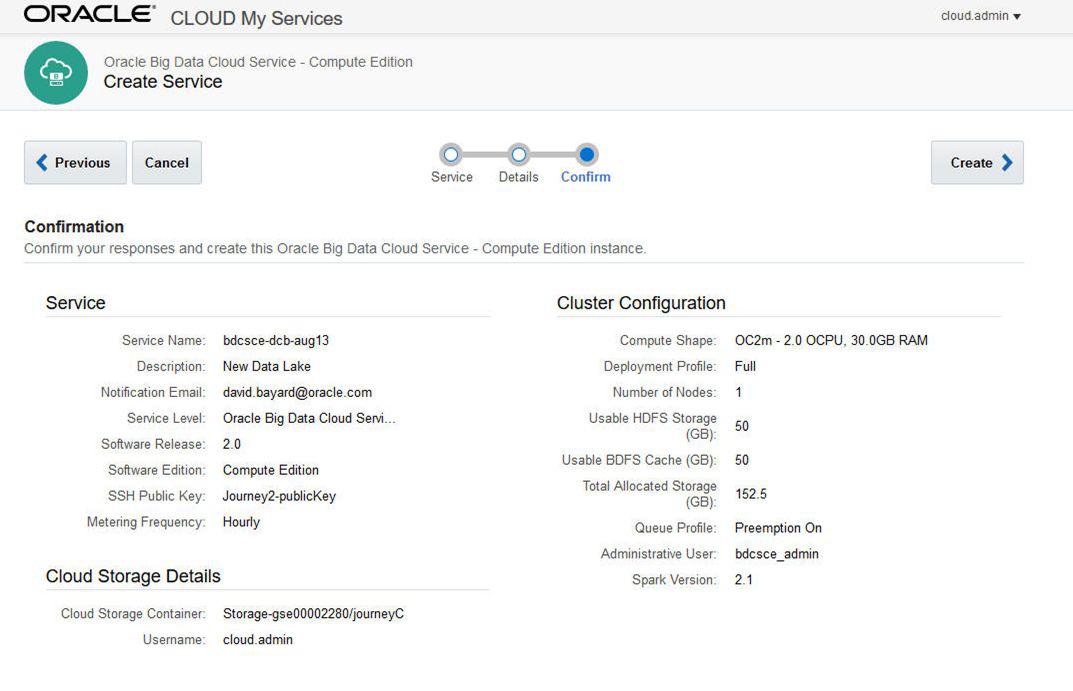
Task: Click the Oracle logo
Action: pos(90,14)
